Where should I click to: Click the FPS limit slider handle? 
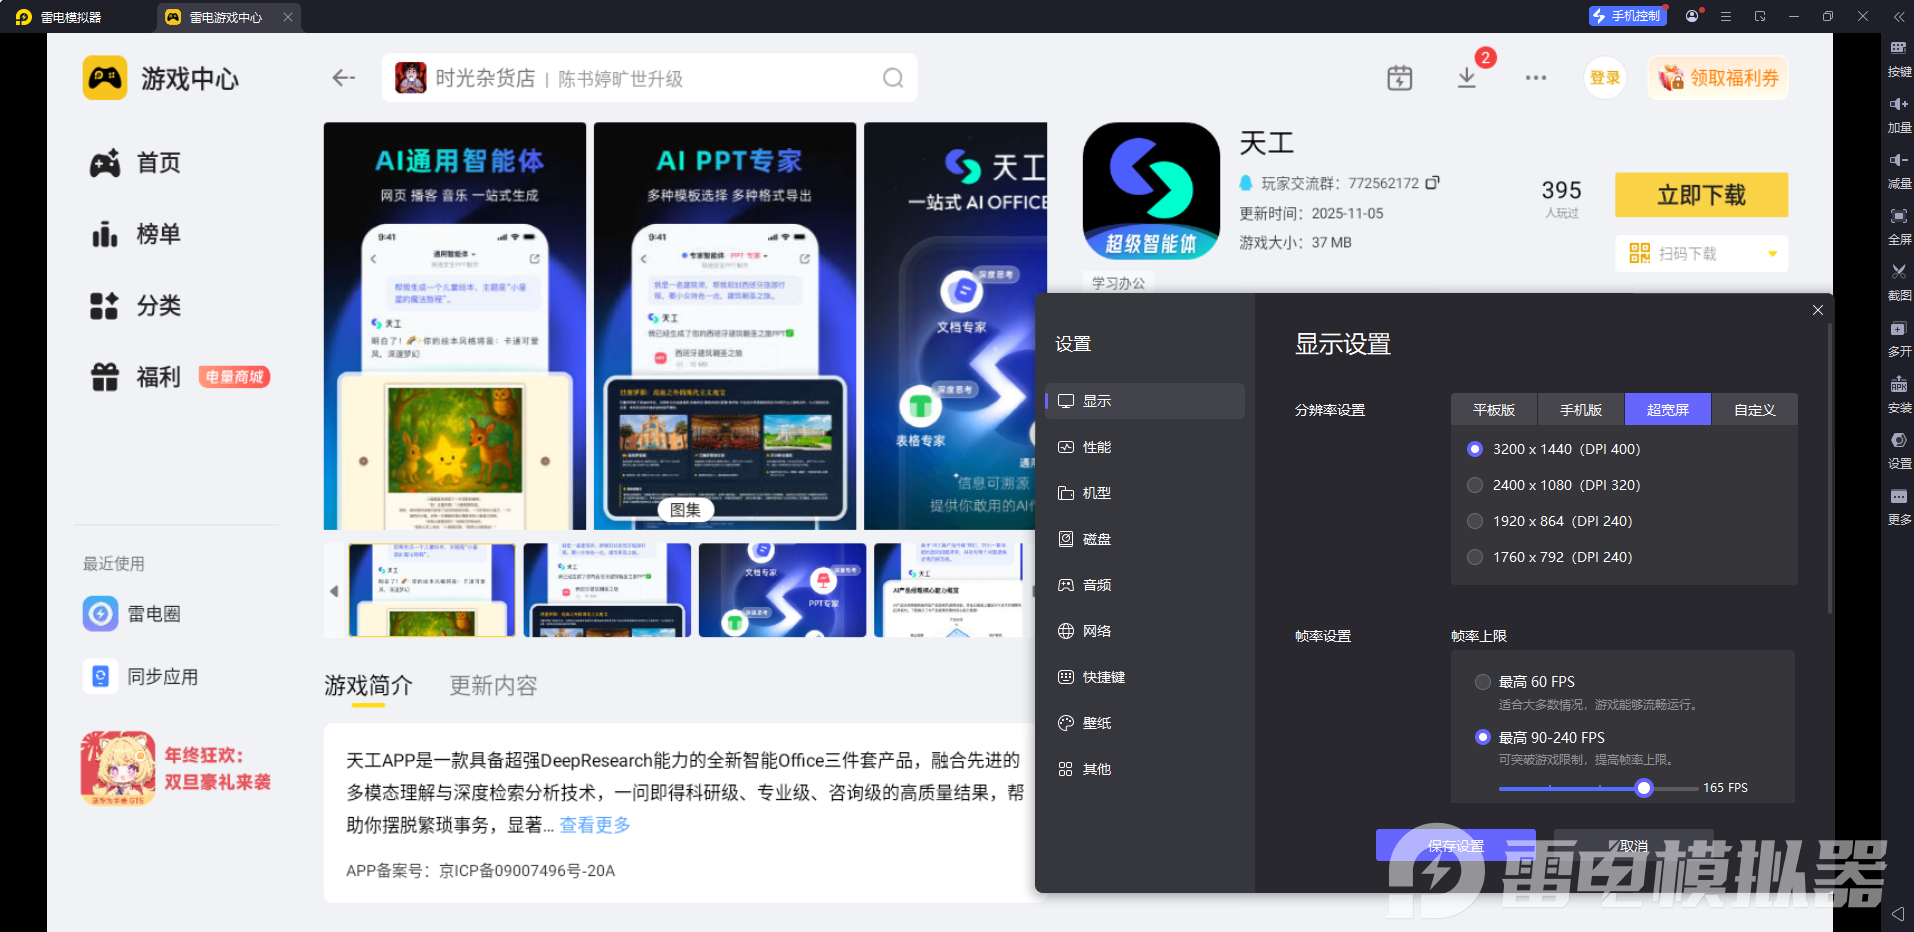(1644, 788)
